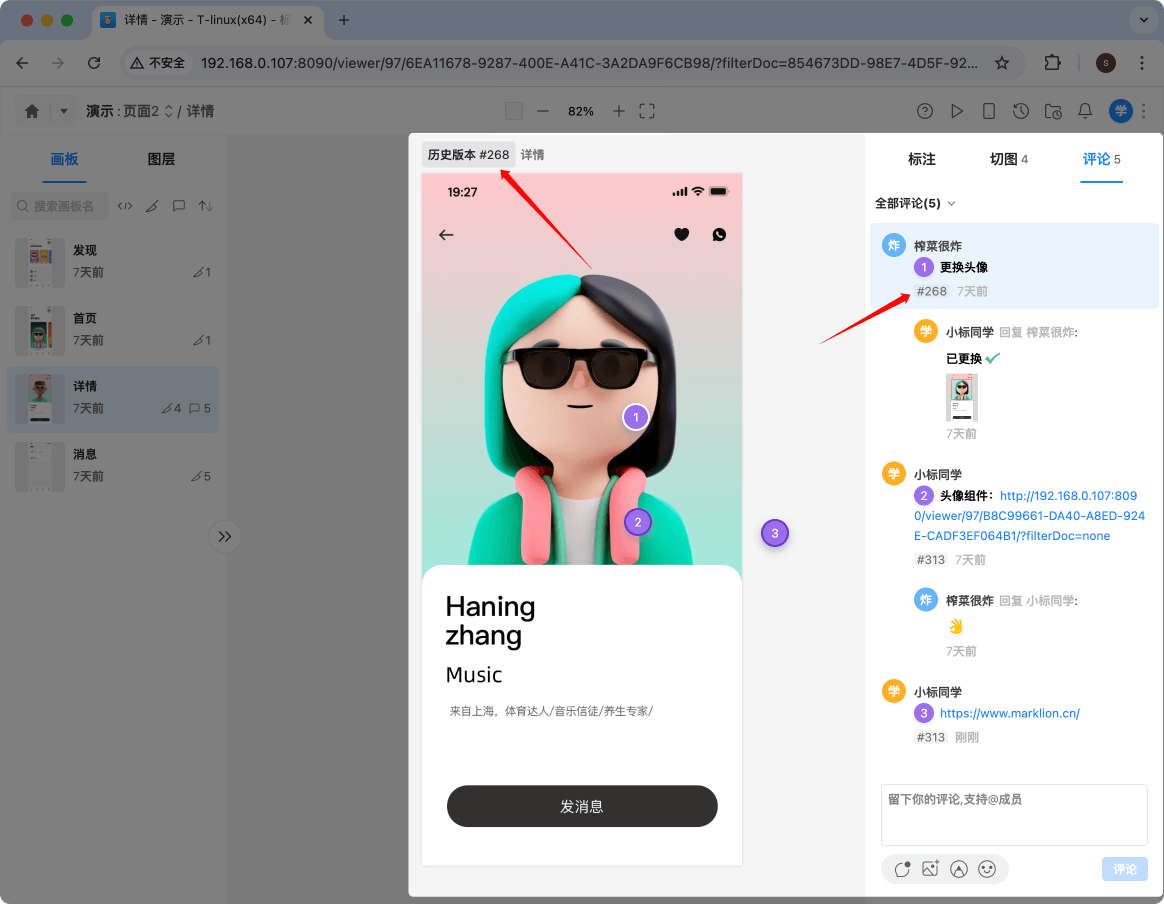Visit the marklion.cn link in comments
Viewport: 1164px width, 904px height.
(x=1009, y=713)
